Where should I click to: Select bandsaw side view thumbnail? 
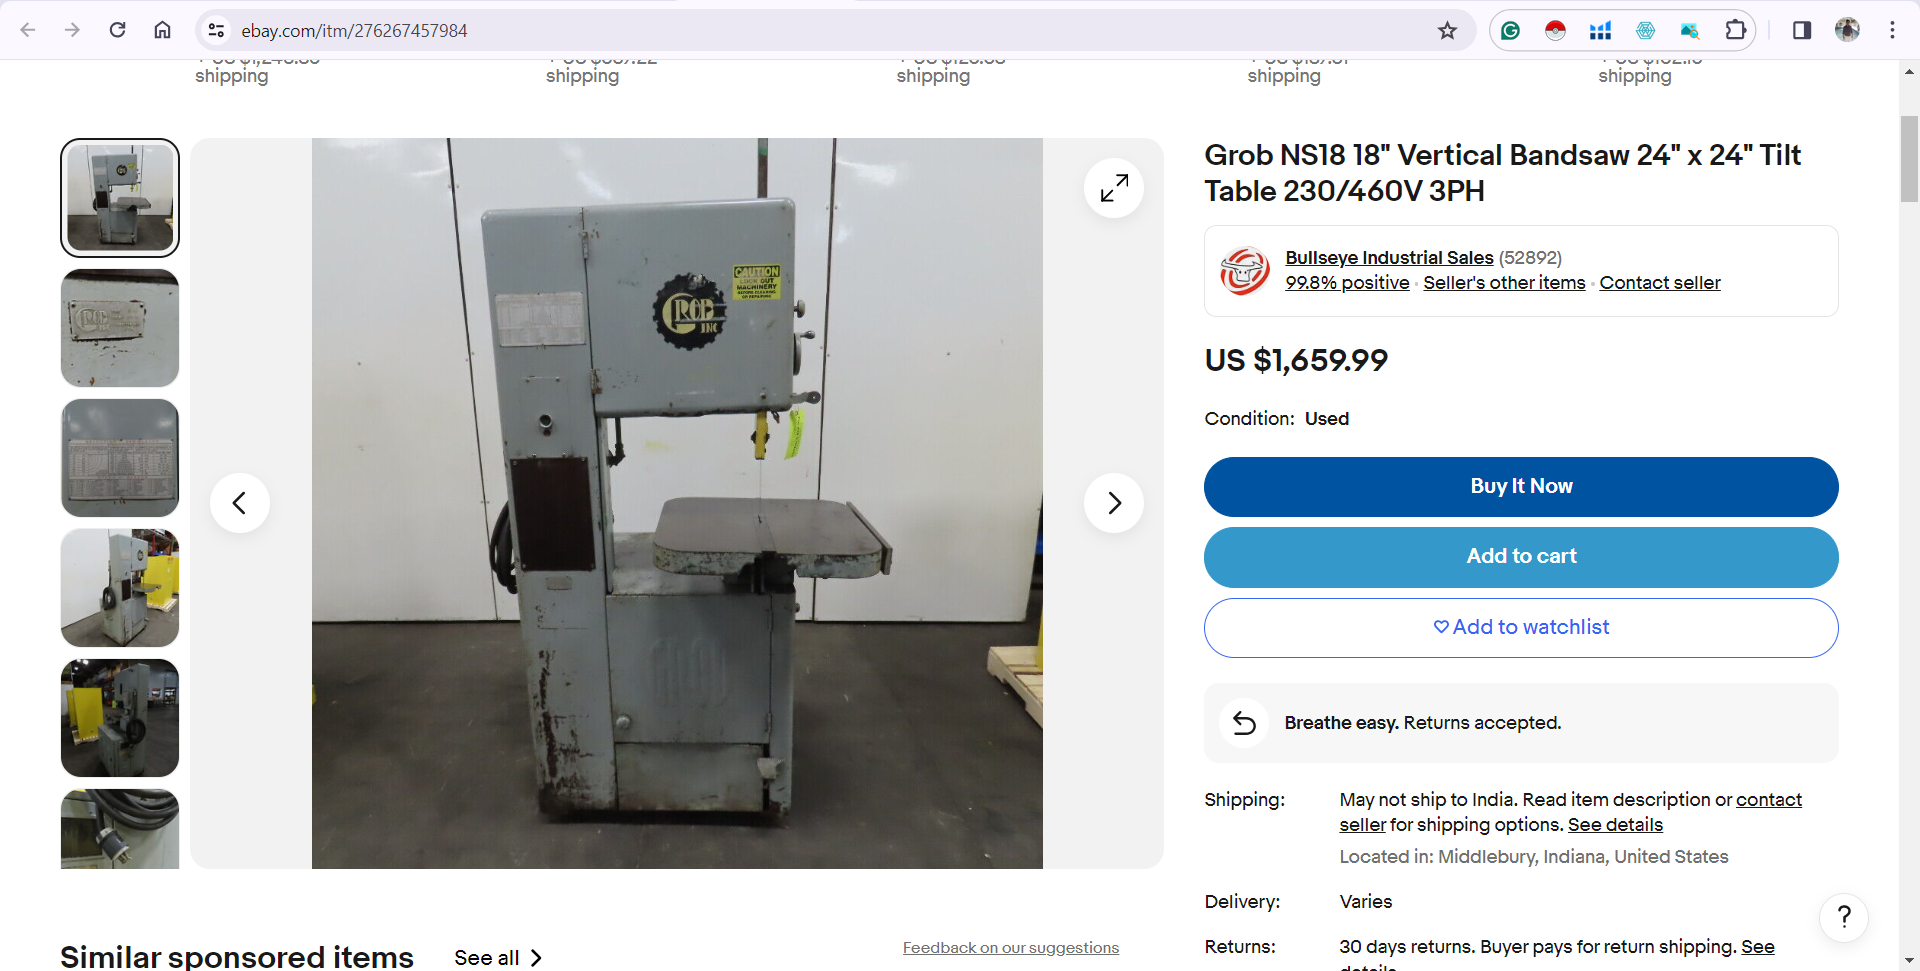click(120, 588)
